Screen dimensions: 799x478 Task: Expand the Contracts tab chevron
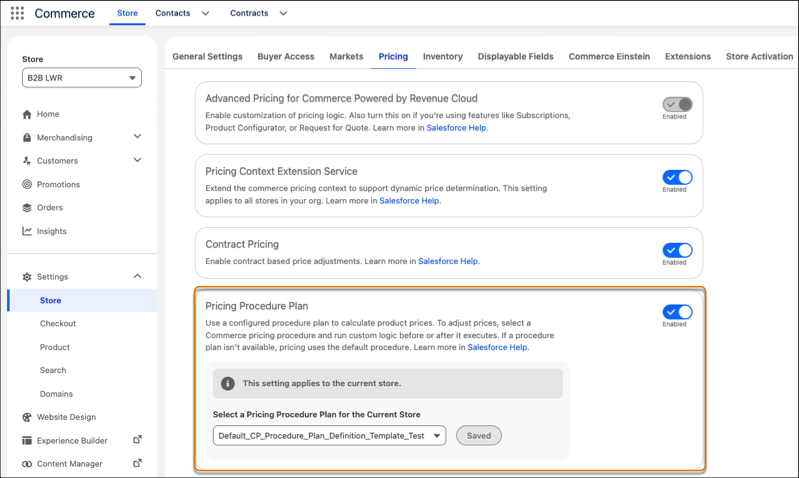[283, 14]
